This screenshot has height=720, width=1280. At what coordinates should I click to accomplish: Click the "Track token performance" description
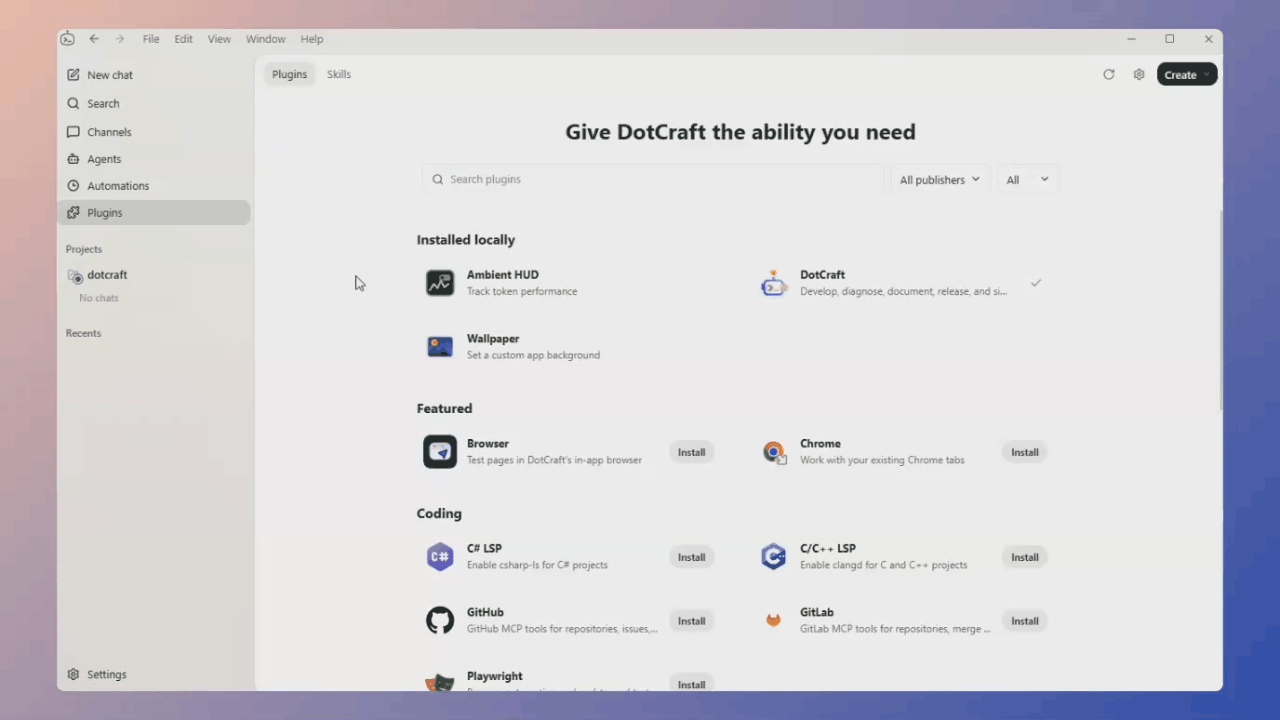[522, 292]
